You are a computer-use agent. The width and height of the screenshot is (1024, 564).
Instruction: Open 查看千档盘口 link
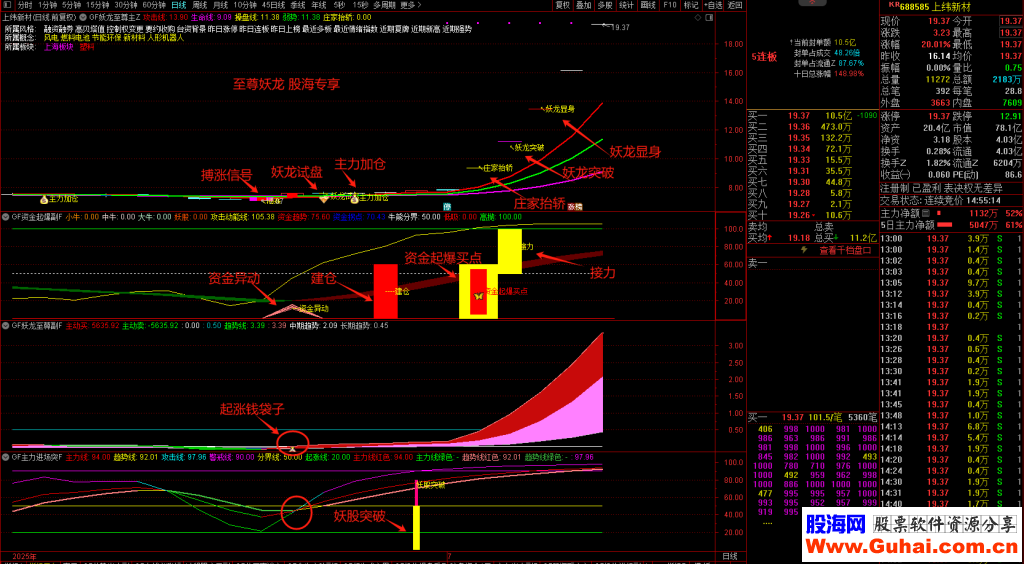846,249
